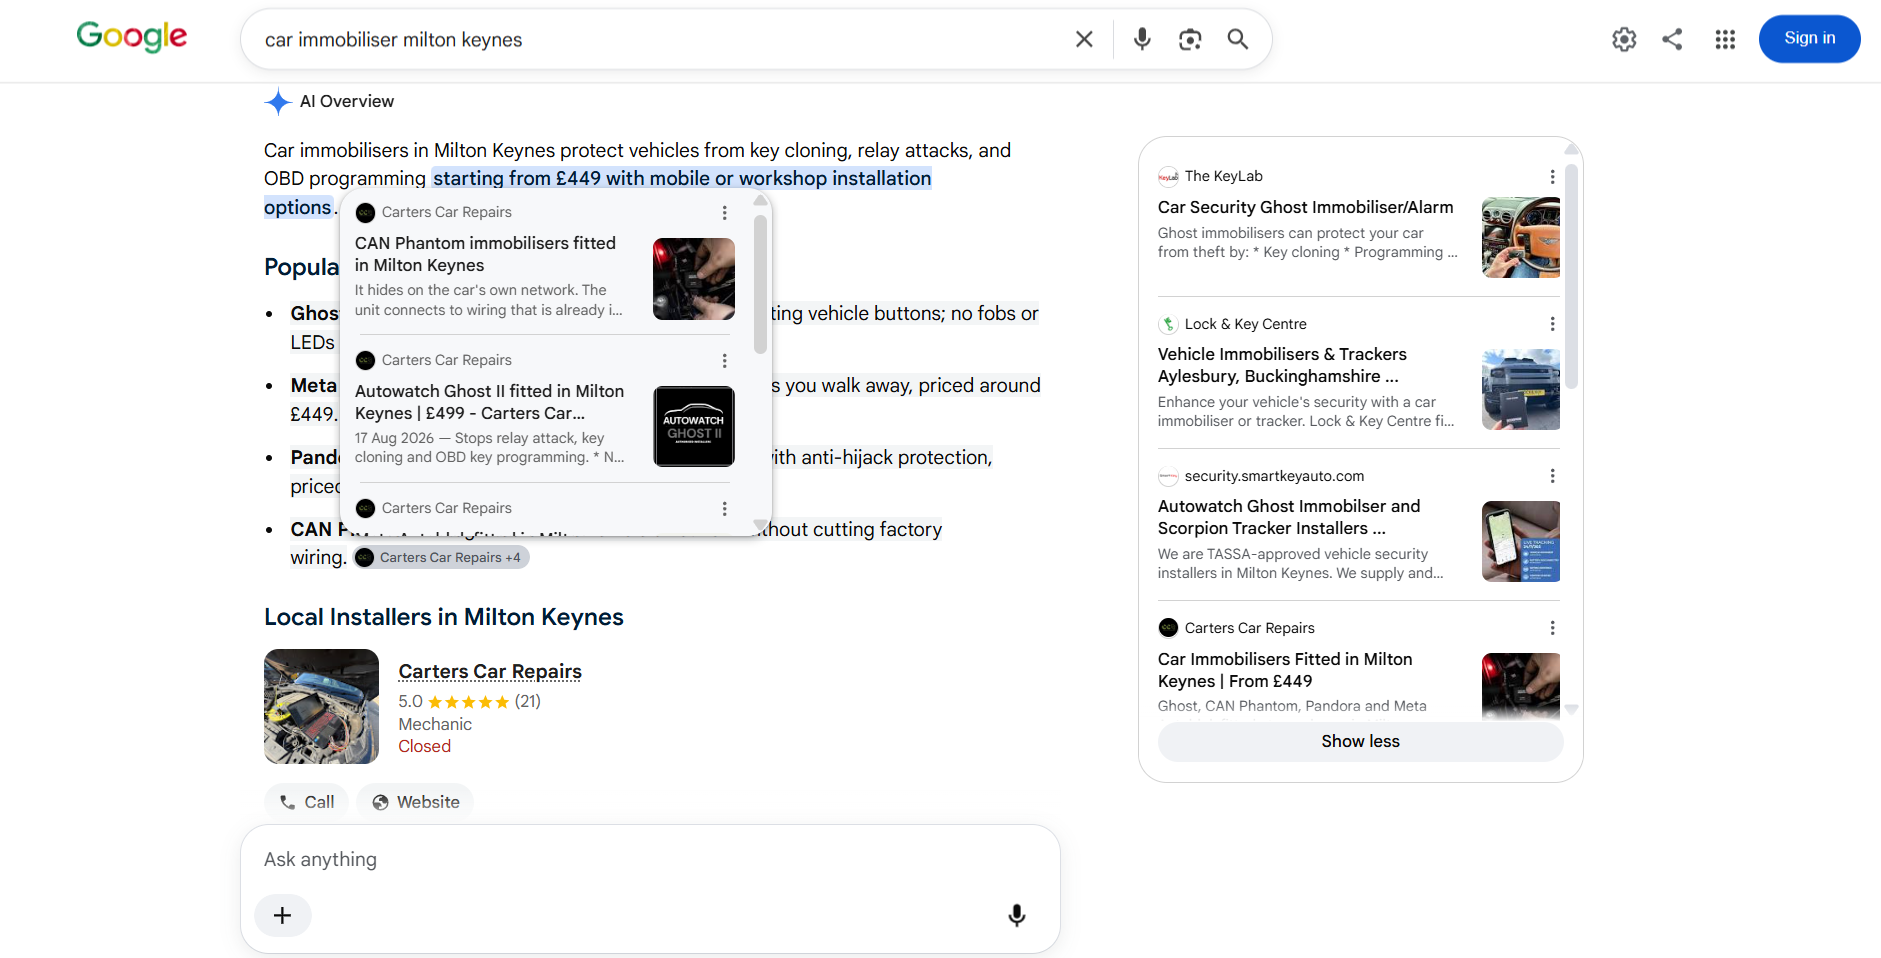
Task: Clear the search query with the X icon
Action: point(1084,39)
